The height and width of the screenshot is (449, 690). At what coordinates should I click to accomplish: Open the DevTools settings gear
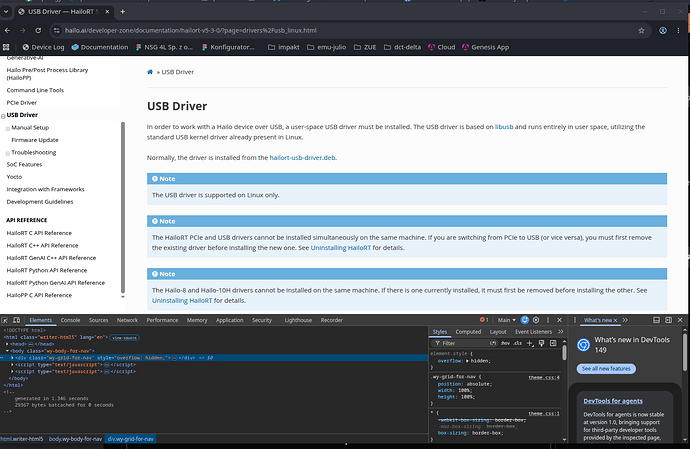click(536, 320)
